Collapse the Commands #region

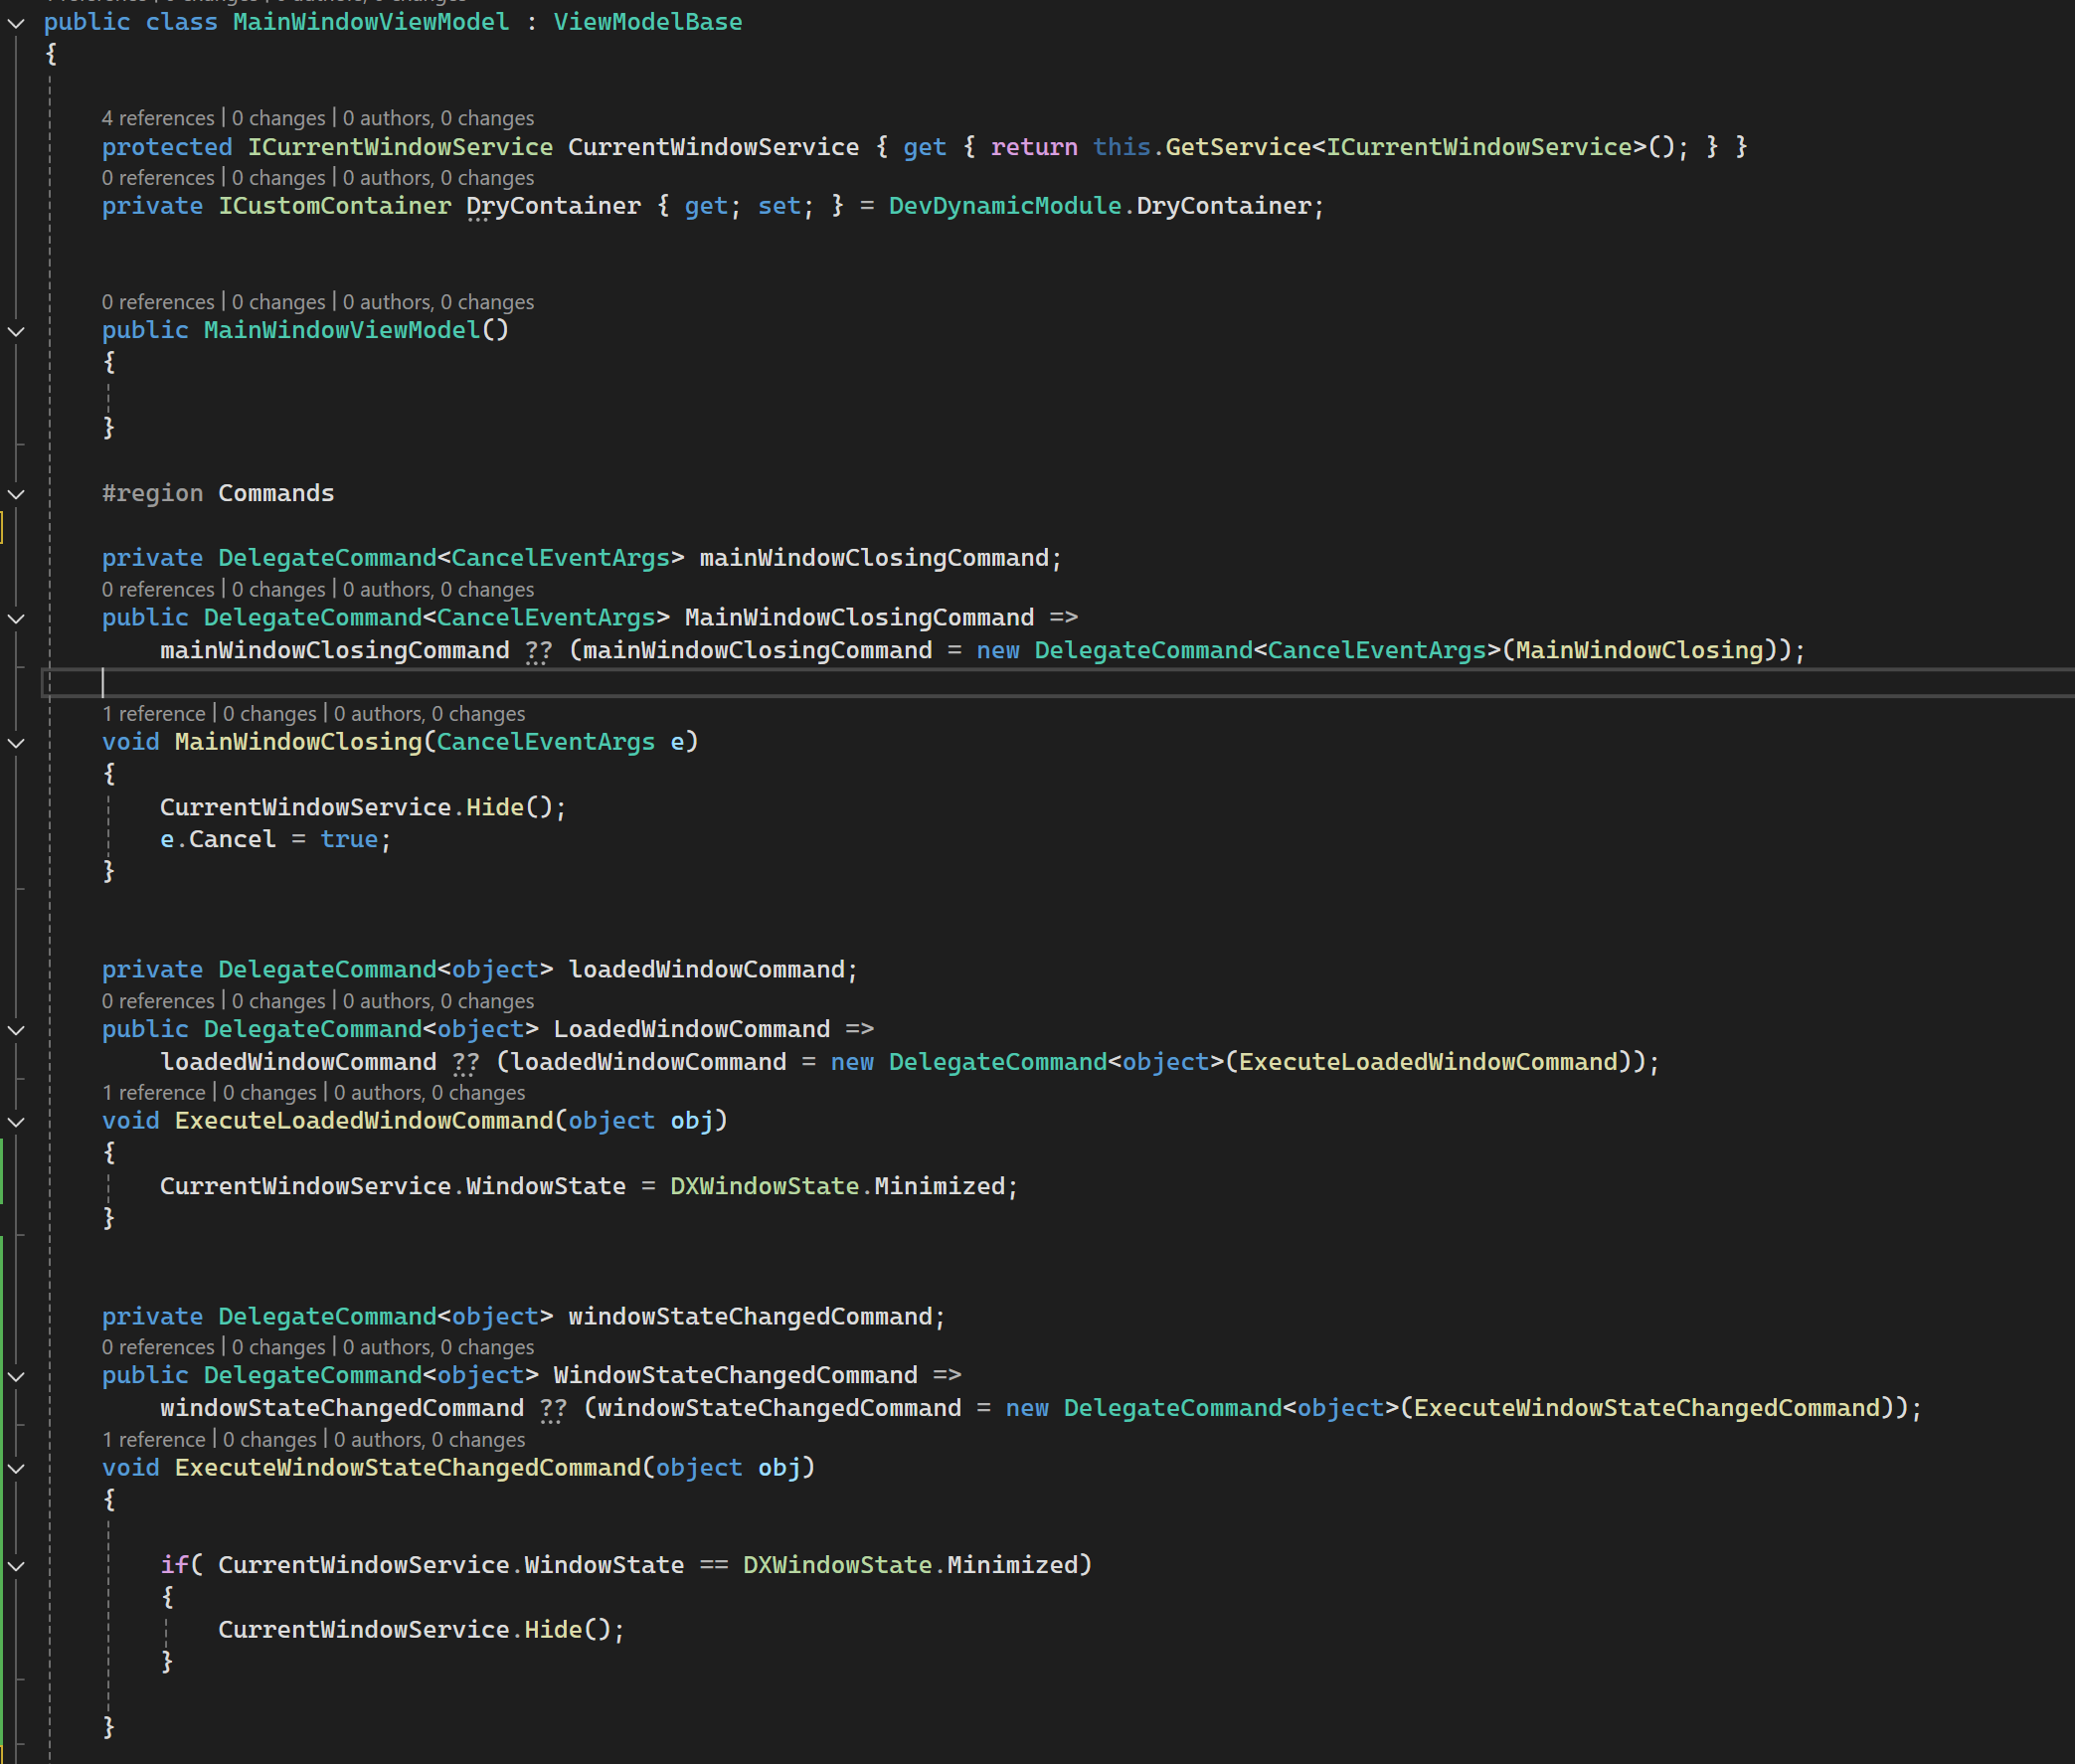pos(16,494)
